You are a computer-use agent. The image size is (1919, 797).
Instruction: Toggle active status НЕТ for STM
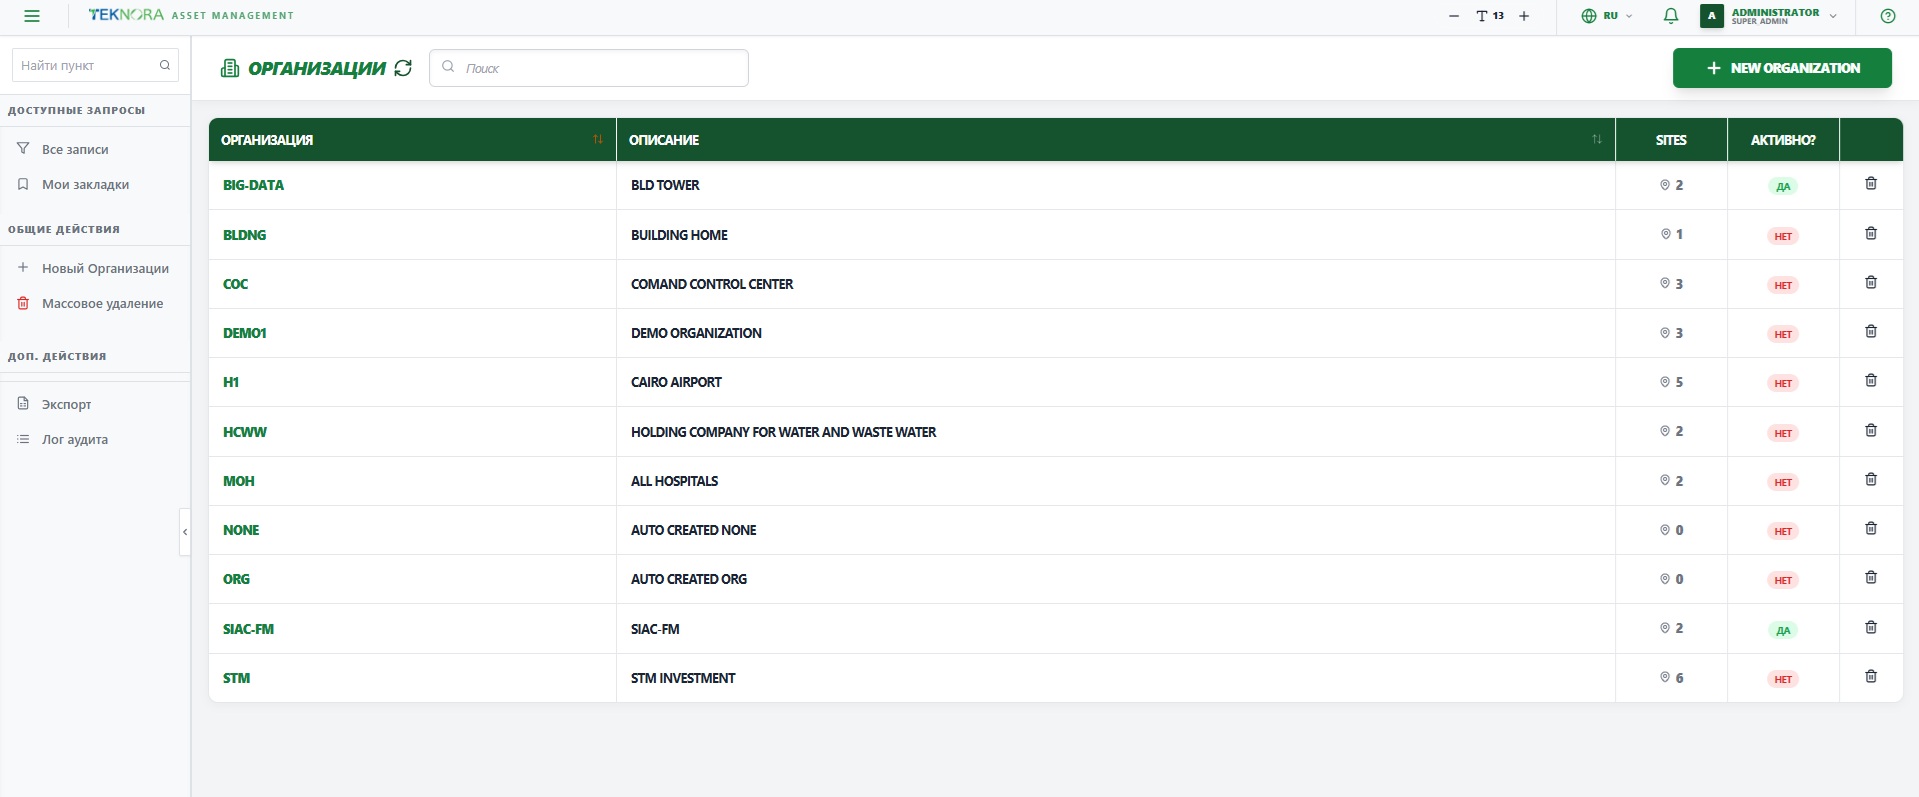coord(1783,679)
